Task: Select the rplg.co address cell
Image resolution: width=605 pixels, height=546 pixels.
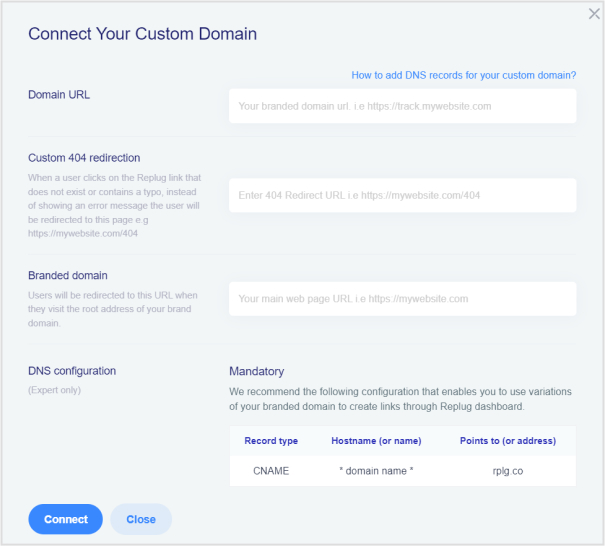Action: pos(508,471)
